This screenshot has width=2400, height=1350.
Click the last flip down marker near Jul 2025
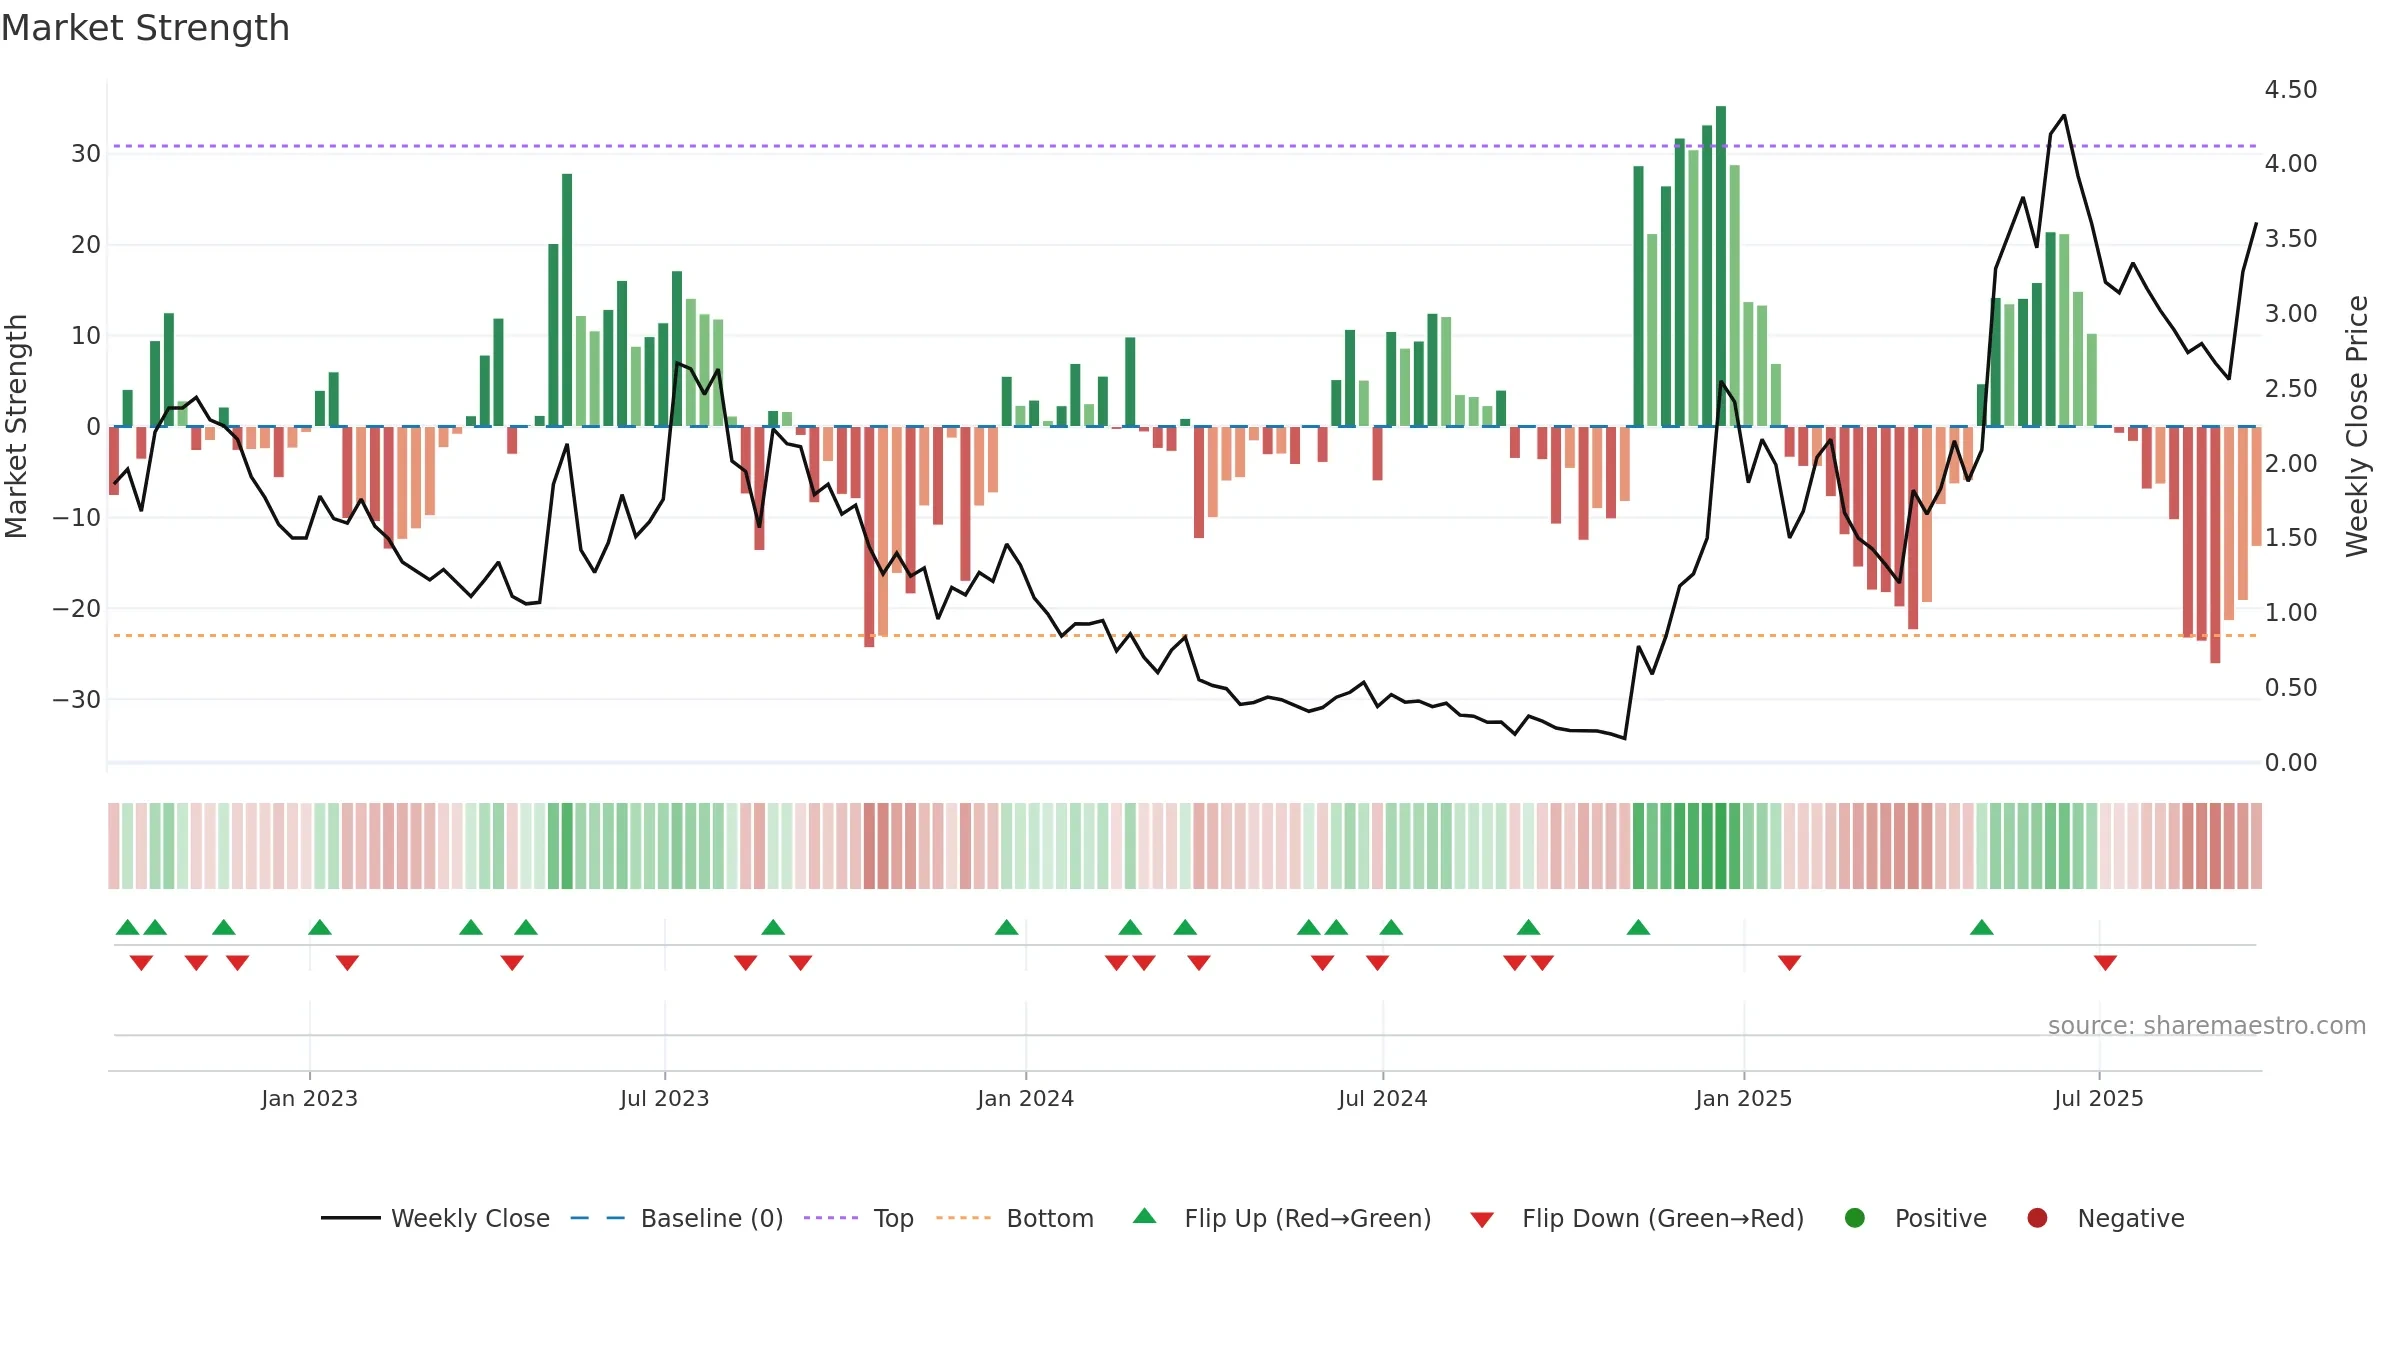pyautogui.click(x=2104, y=962)
